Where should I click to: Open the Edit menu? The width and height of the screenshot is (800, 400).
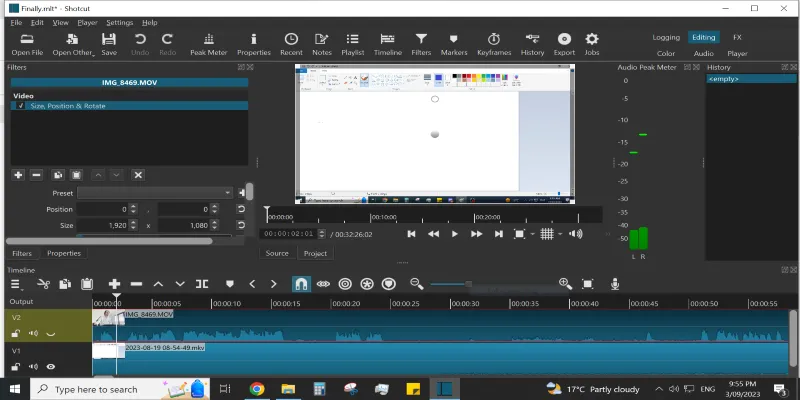(37, 22)
